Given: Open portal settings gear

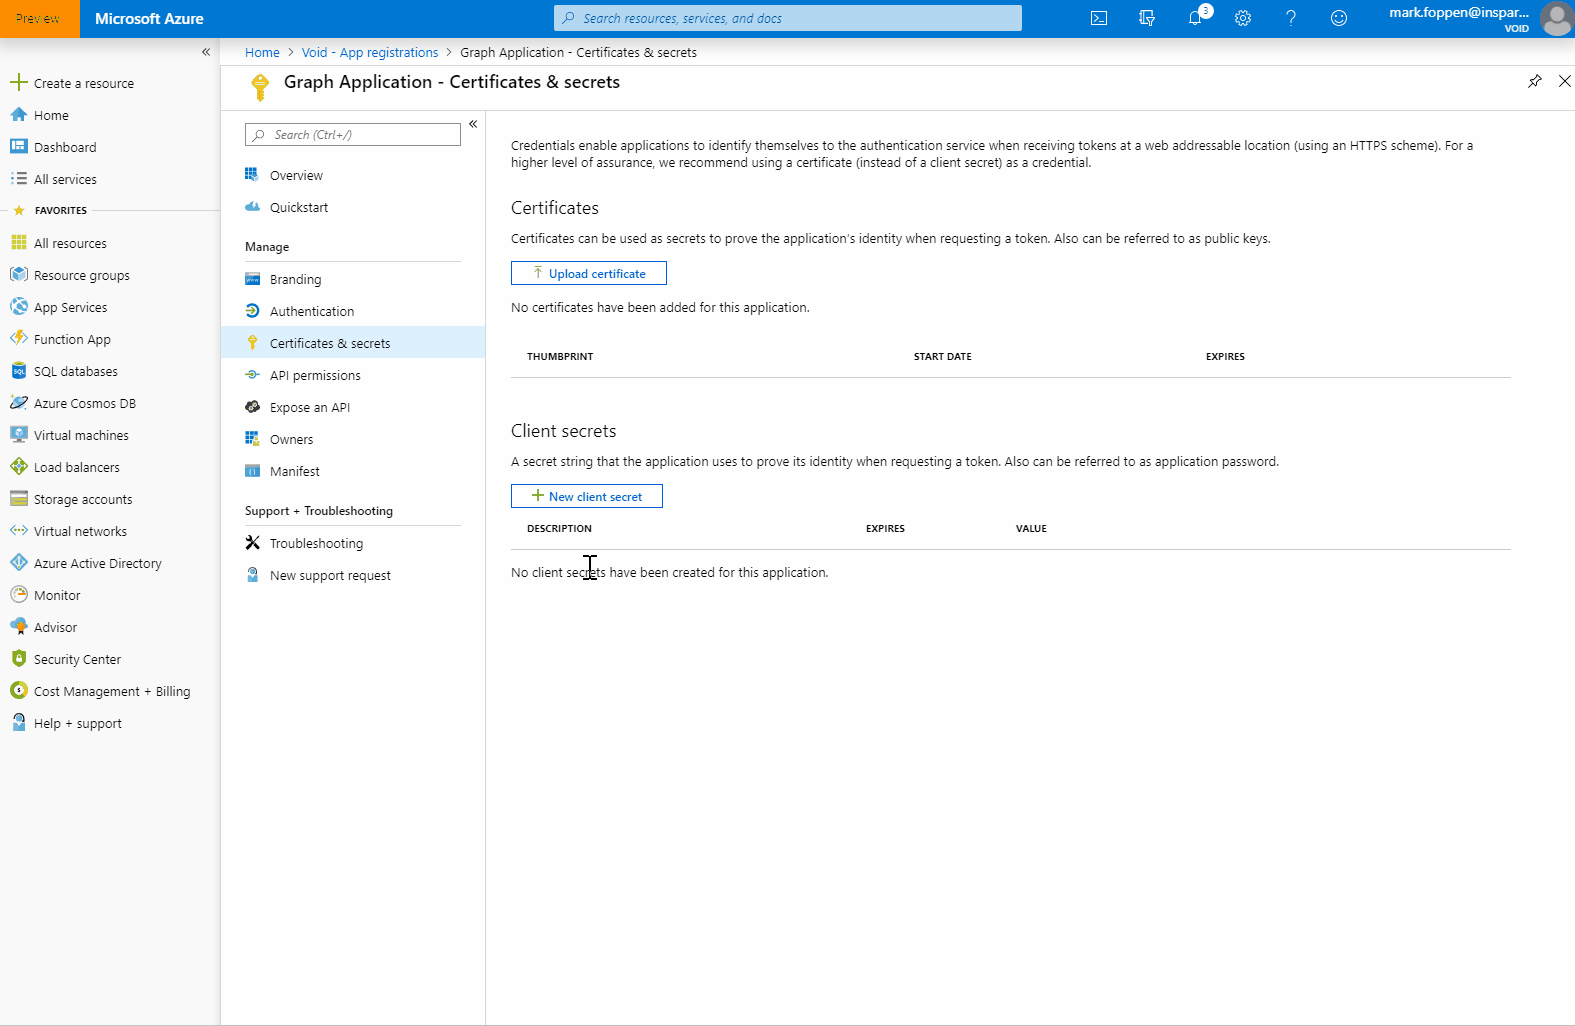Looking at the screenshot, I should pos(1243,18).
